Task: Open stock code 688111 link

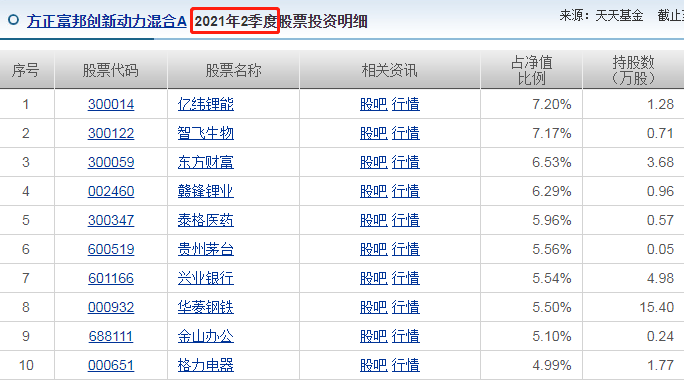Action: tap(111, 336)
